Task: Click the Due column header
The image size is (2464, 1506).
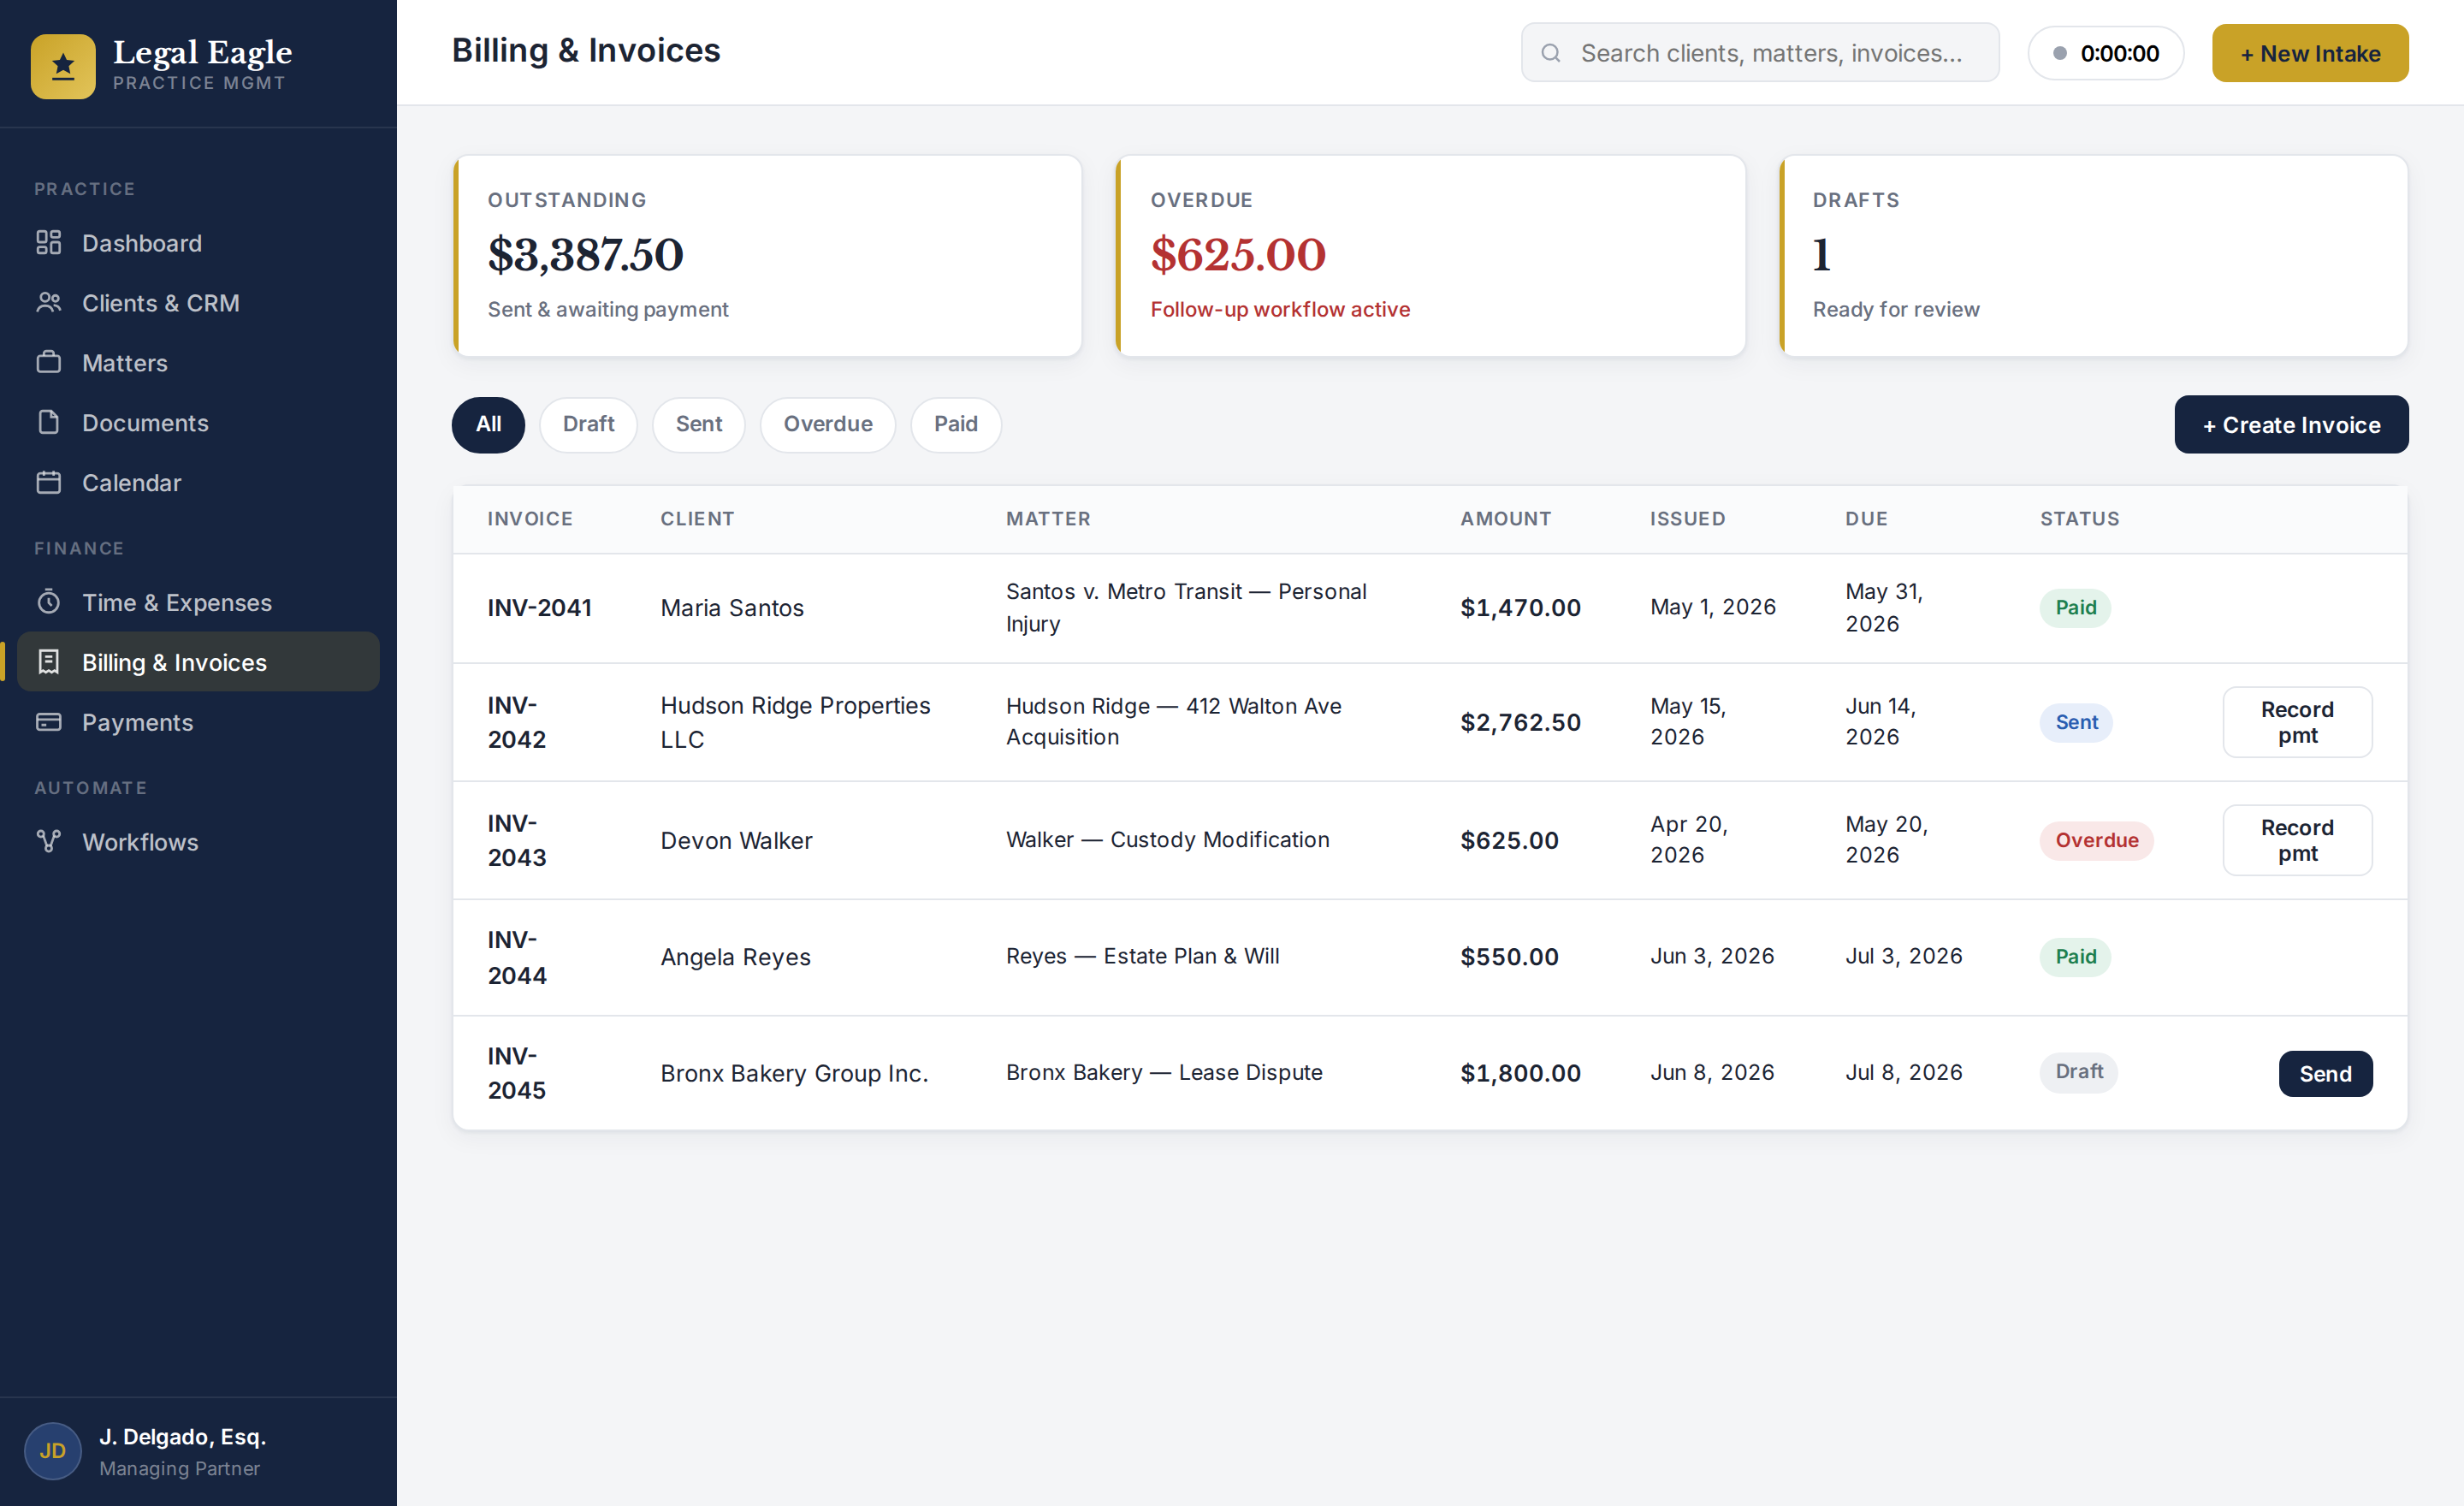Action: tap(1867, 518)
